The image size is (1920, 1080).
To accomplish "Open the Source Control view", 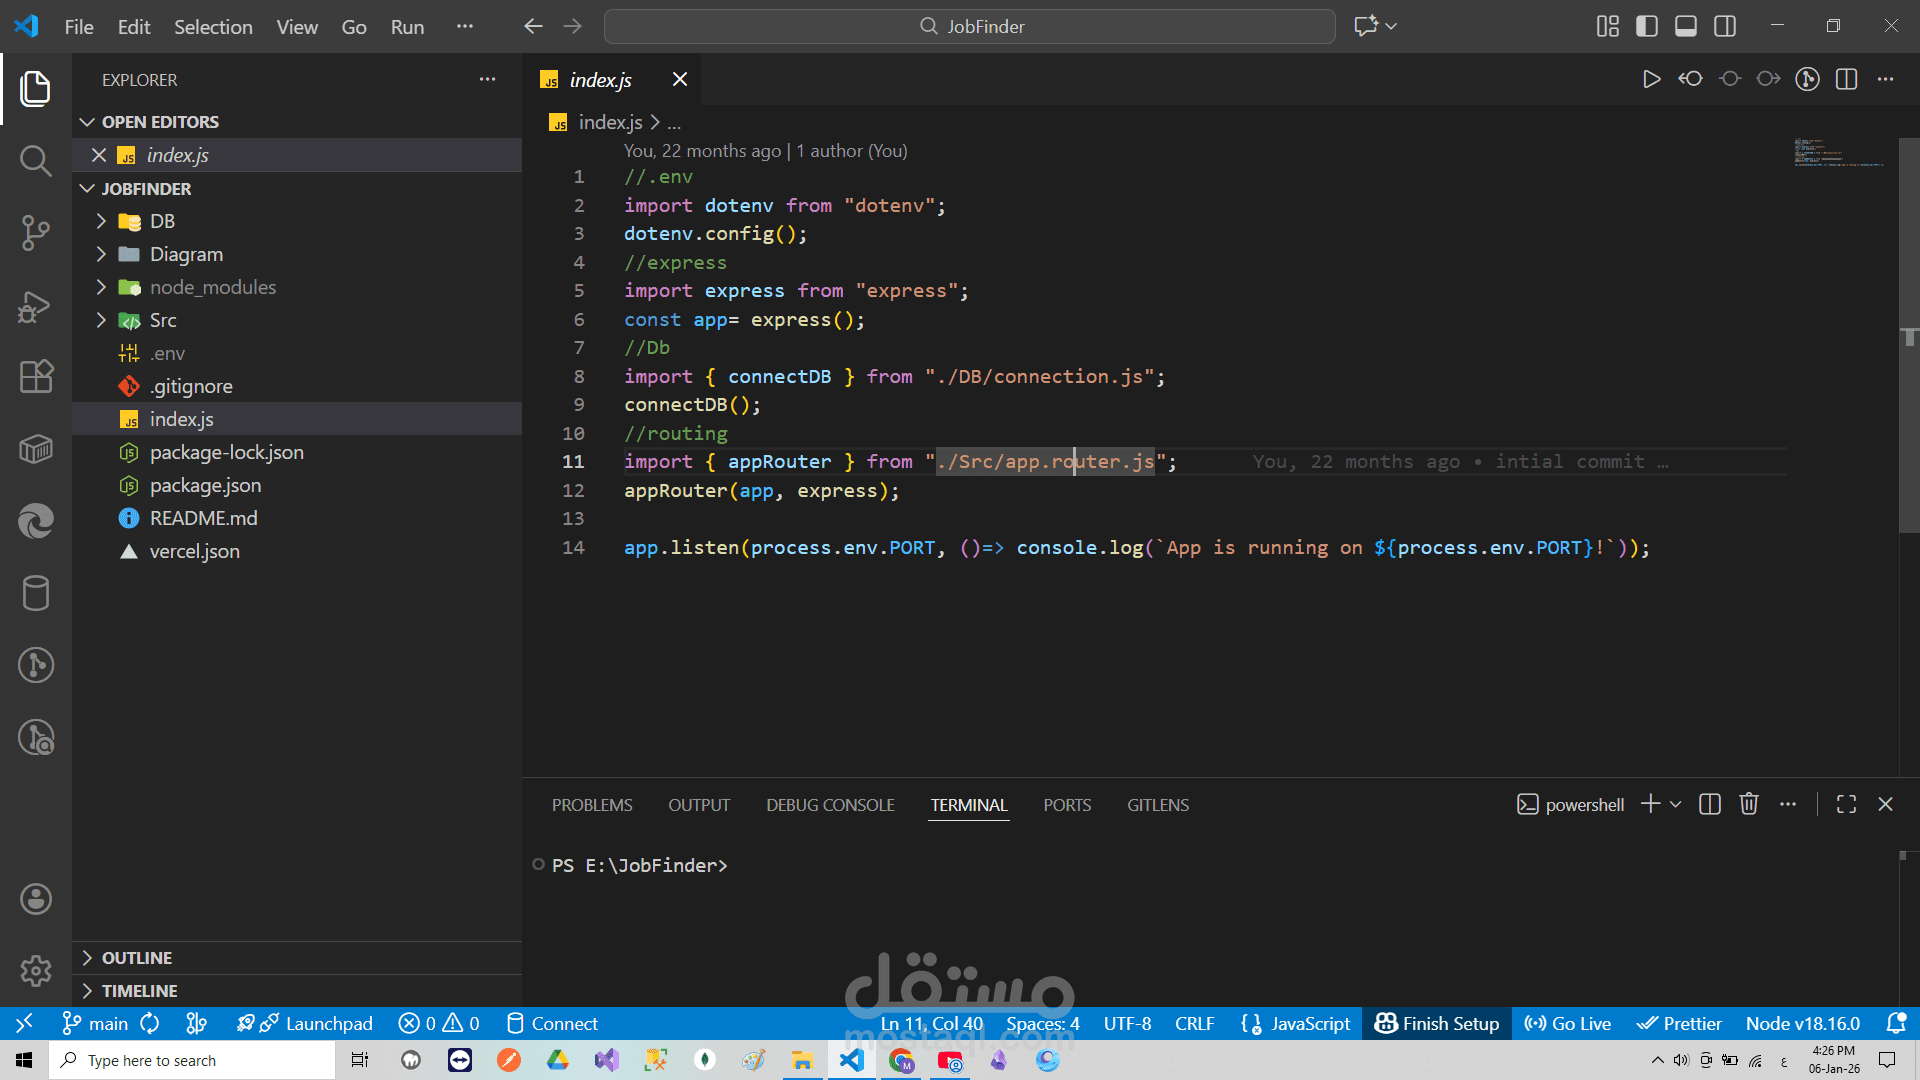I will click(x=36, y=232).
